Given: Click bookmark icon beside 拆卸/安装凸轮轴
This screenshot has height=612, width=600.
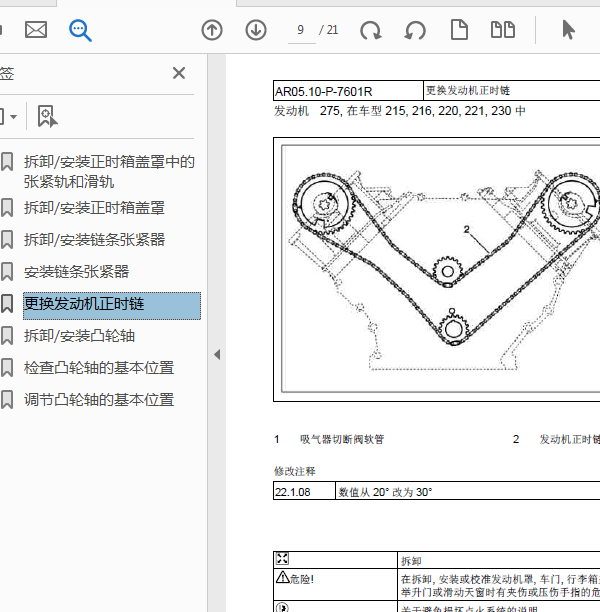Looking at the screenshot, I should (x=7, y=336).
